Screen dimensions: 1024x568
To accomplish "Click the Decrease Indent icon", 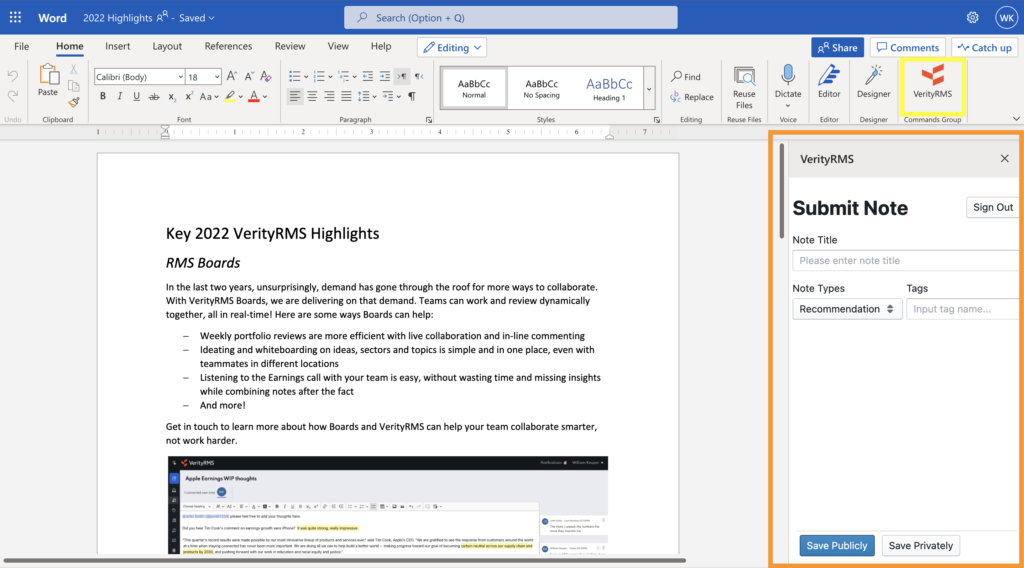I will pos(368,76).
